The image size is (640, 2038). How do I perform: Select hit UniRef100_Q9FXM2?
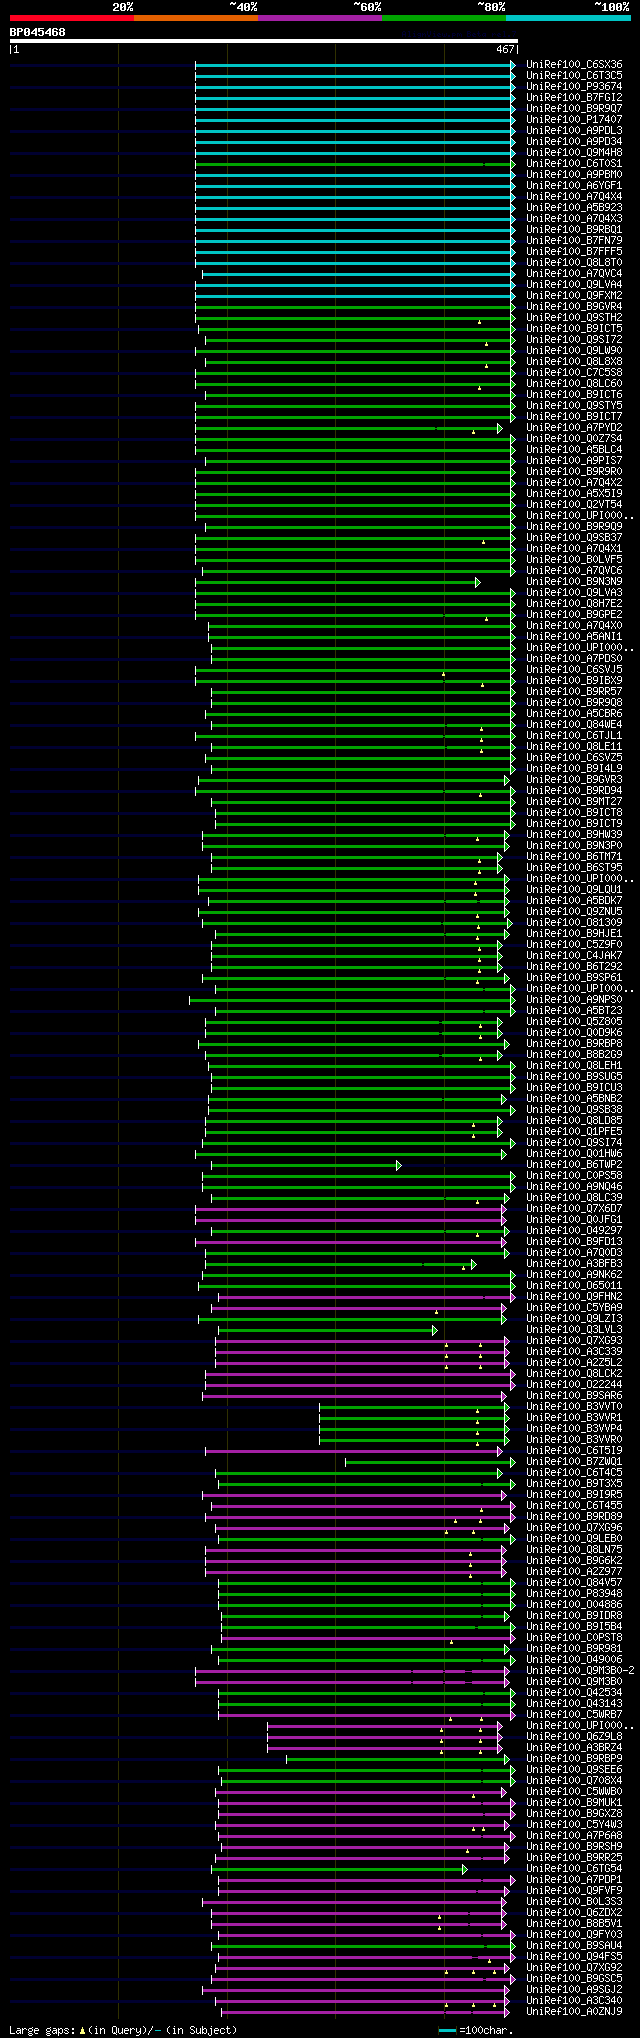574,295
